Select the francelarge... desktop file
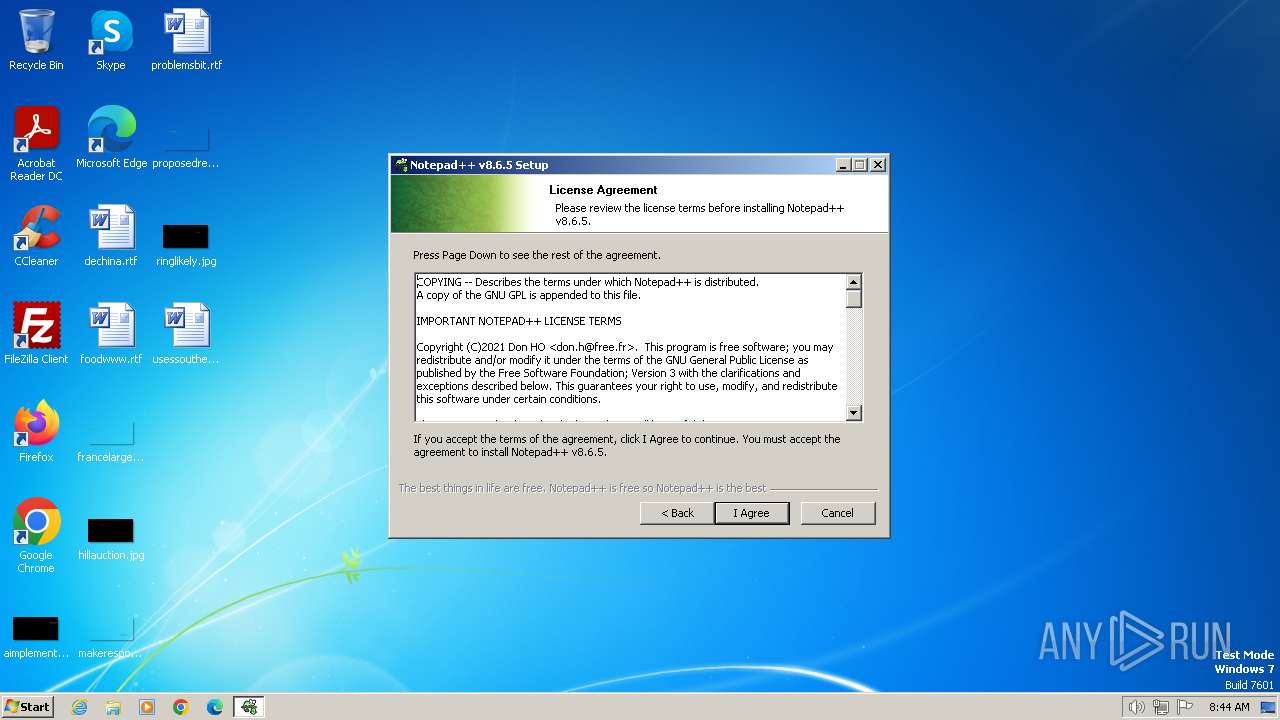The image size is (1280, 720). 110,440
